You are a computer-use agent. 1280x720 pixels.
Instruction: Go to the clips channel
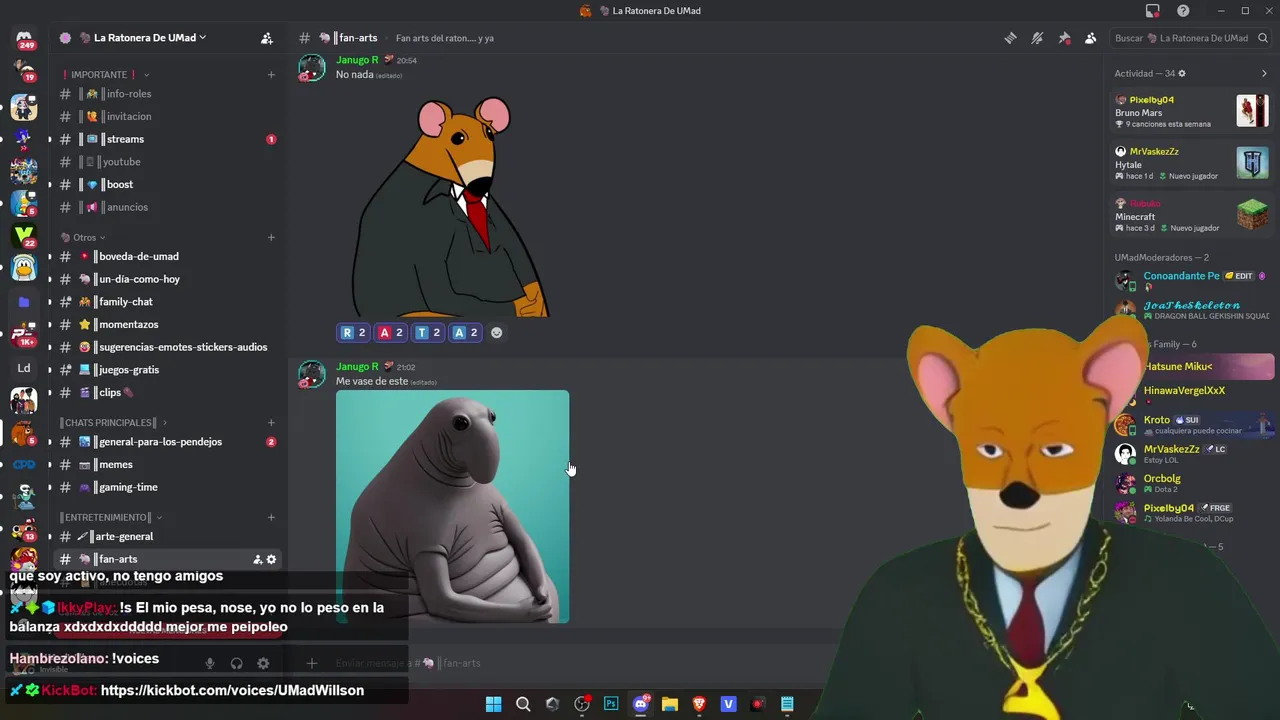[167, 393]
